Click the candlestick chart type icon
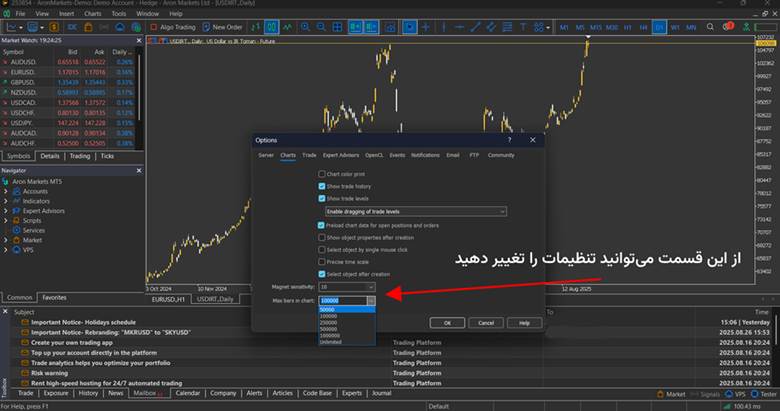The image size is (780, 411). 271,27
